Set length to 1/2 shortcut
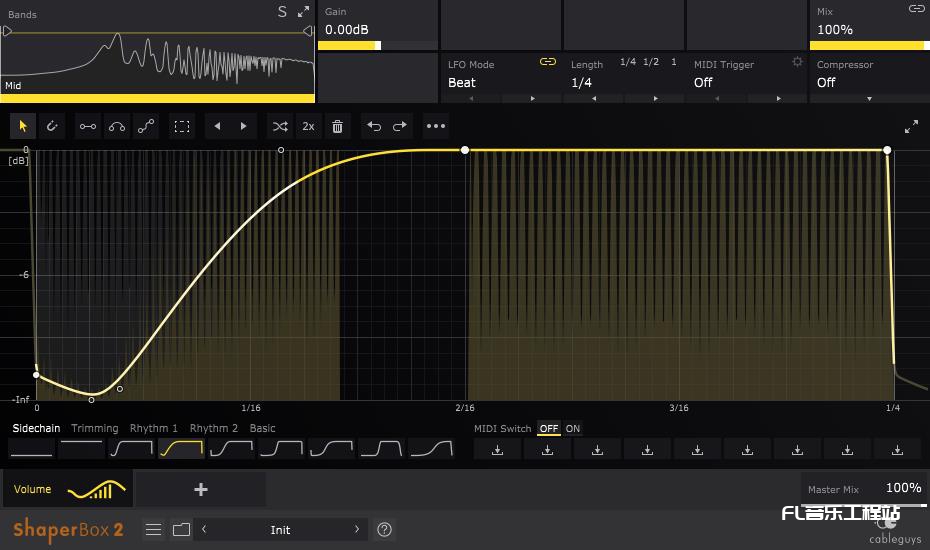 coord(651,62)
